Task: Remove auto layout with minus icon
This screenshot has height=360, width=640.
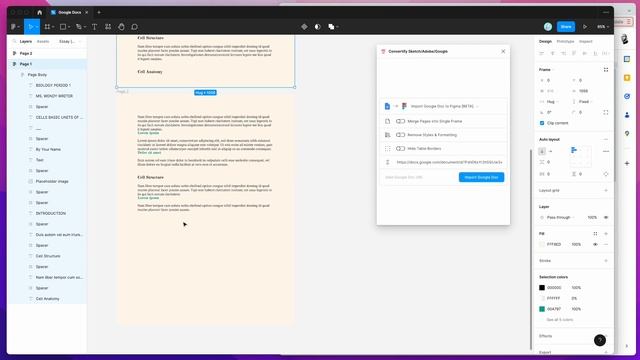Action: [x=606, y=139]
